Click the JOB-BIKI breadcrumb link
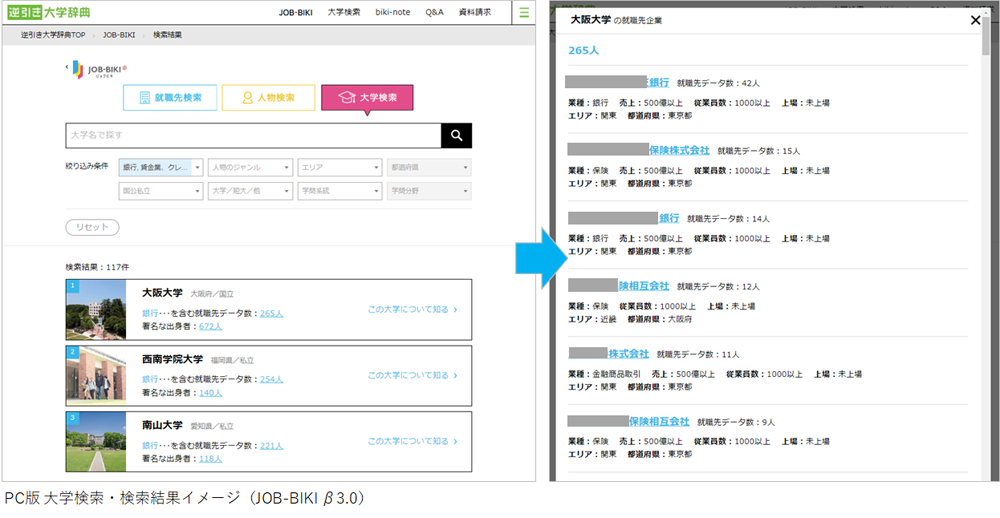Image resolution: width=1000 pixels, height=518 pixels. pyautogui.click(x=119, y=35)
